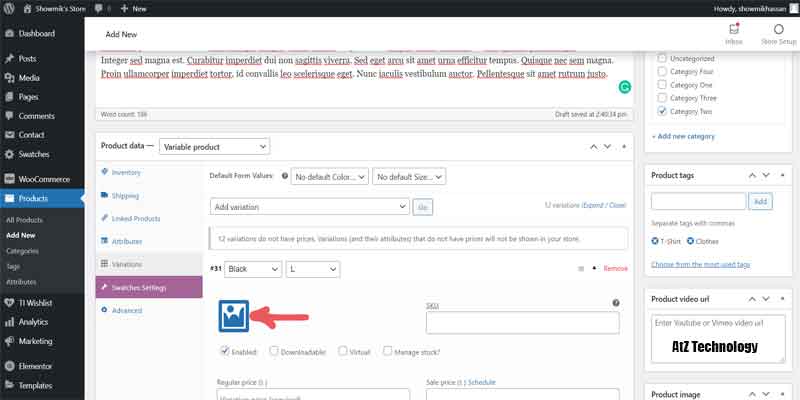Click the variation drag handle menu icon
800x400 pixels.
click(x=581, y=269)
